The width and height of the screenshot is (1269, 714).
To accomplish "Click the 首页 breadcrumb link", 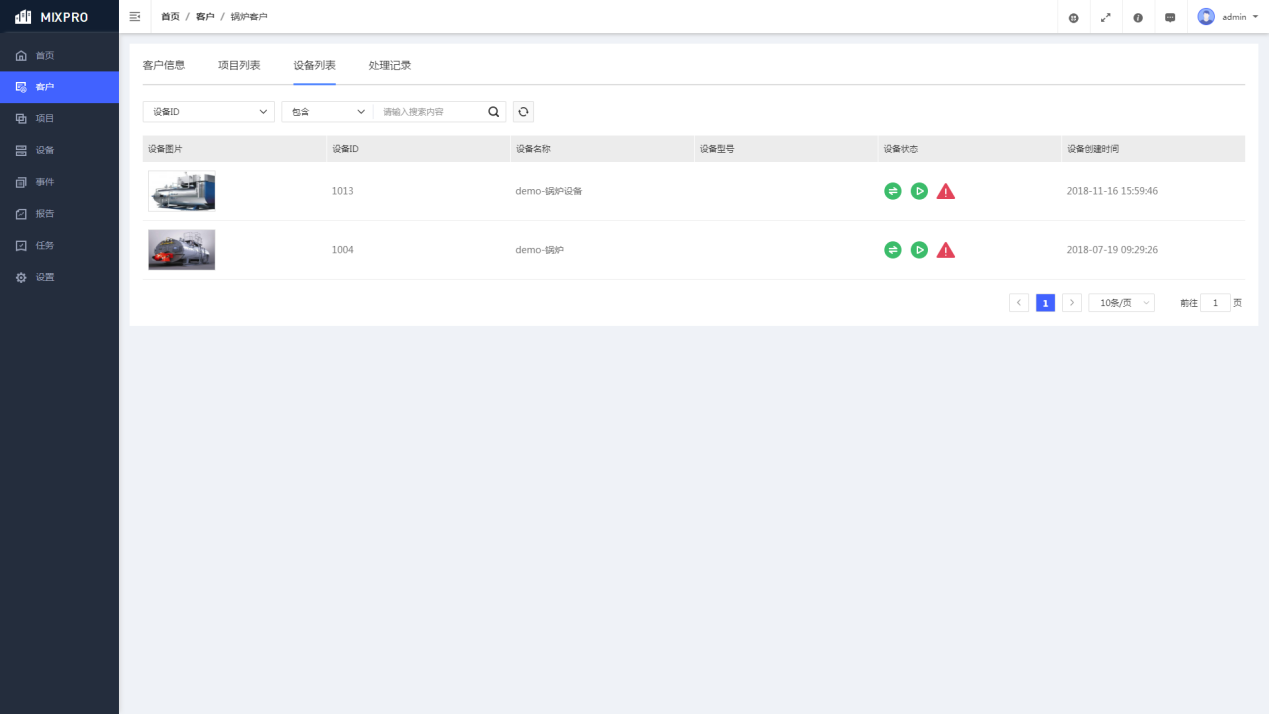I will tap(170, 17).
